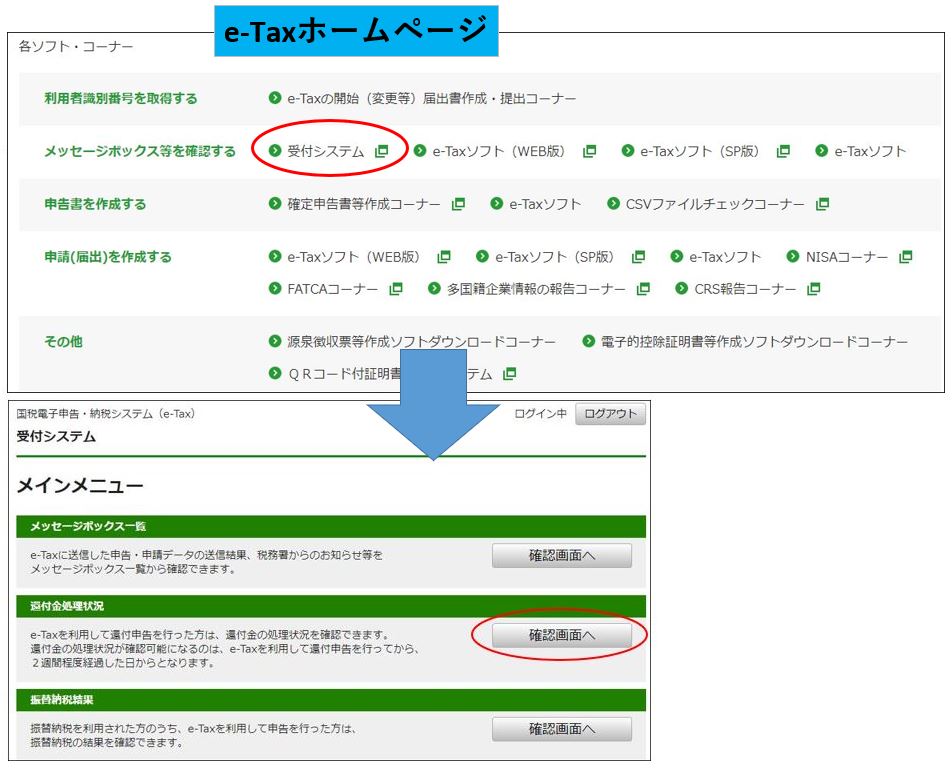Select メッセージボックス等を確認する heading text
The width and height of the screenshot is (952, 768).
tap(140, 151)
